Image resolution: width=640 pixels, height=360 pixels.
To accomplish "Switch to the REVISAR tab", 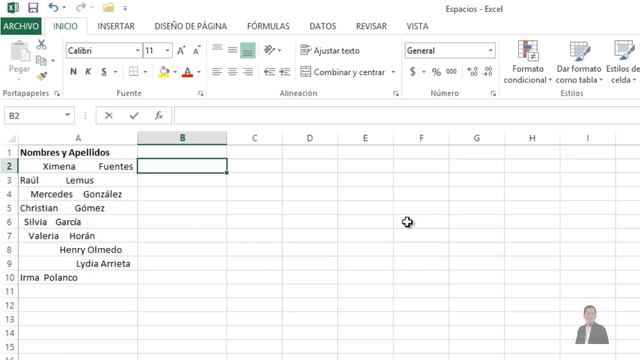I will tap(371, 26).
